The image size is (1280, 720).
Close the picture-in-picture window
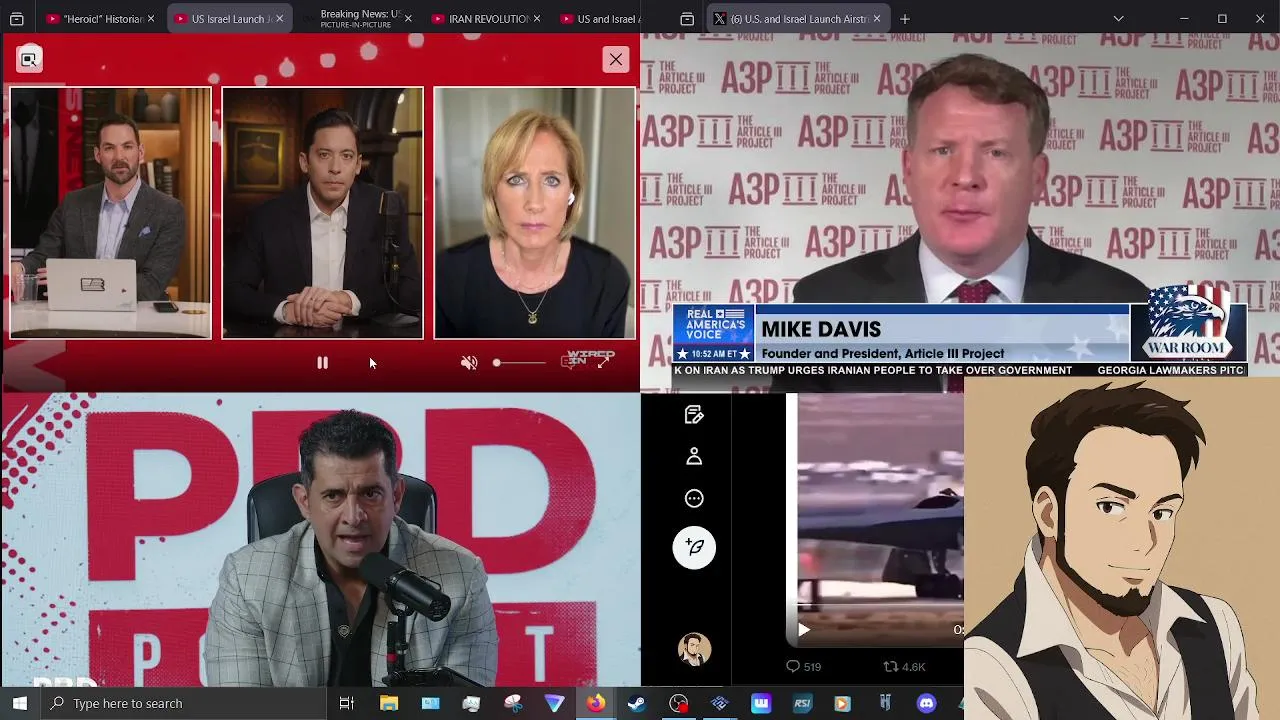(x=616, y=59)
